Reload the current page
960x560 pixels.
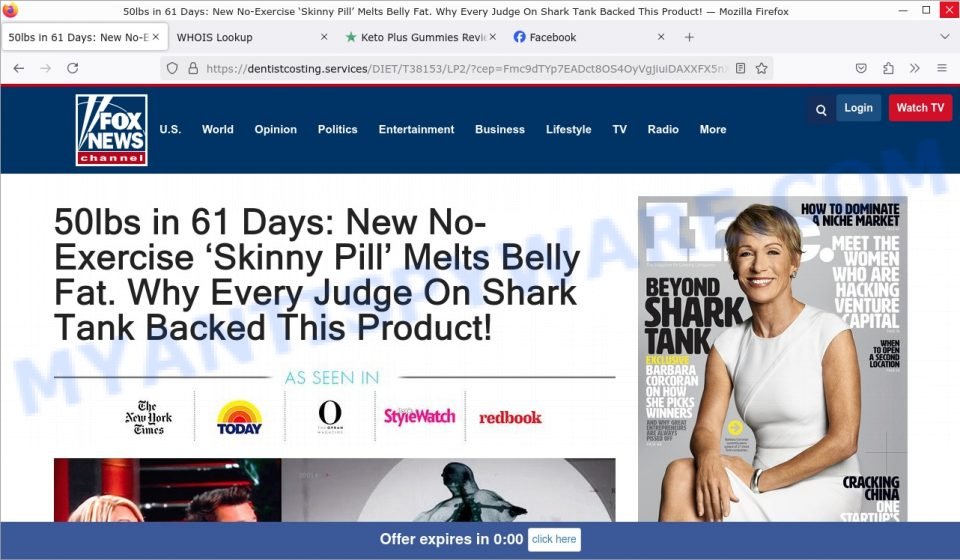tap(72, 68)
